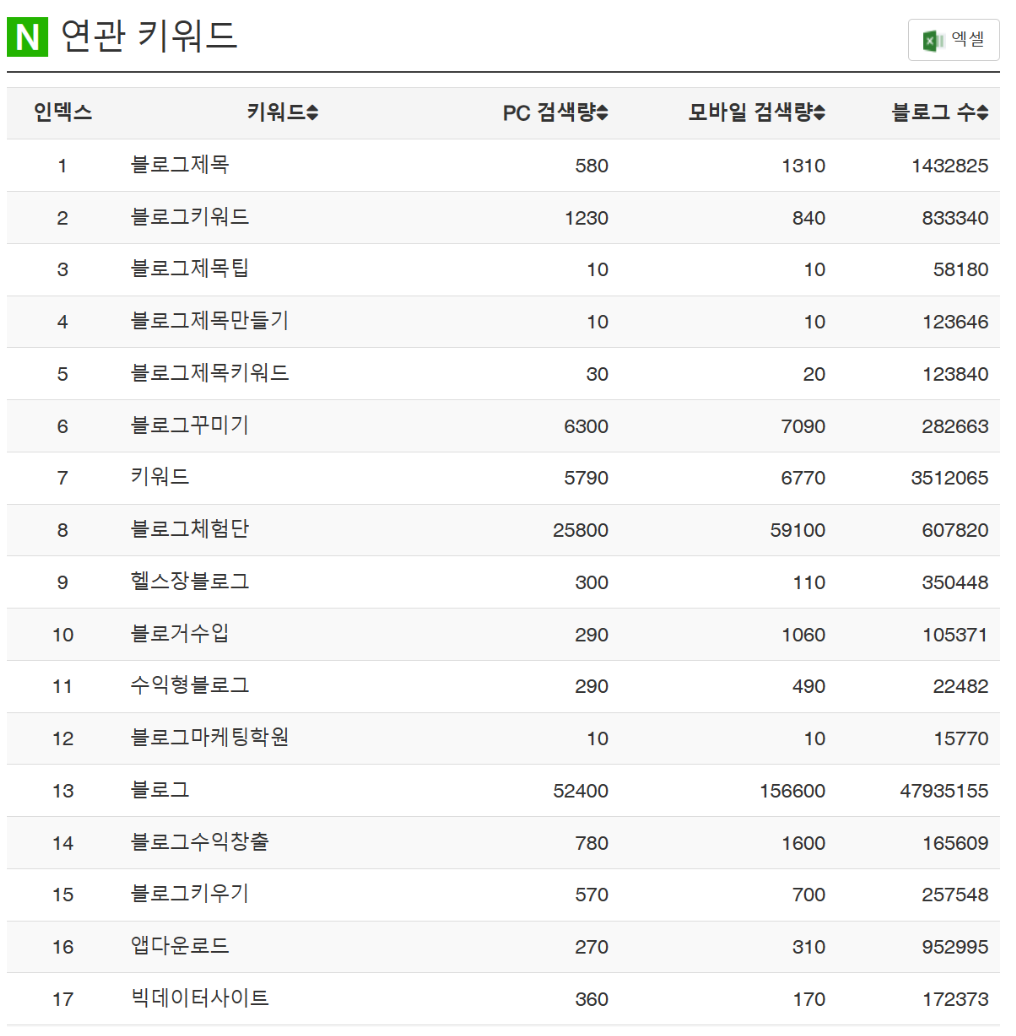Click the green N Naver logo icon
Image resolution: width=1016 pixels, height=1036 pixels.
(x=26, y=35)
